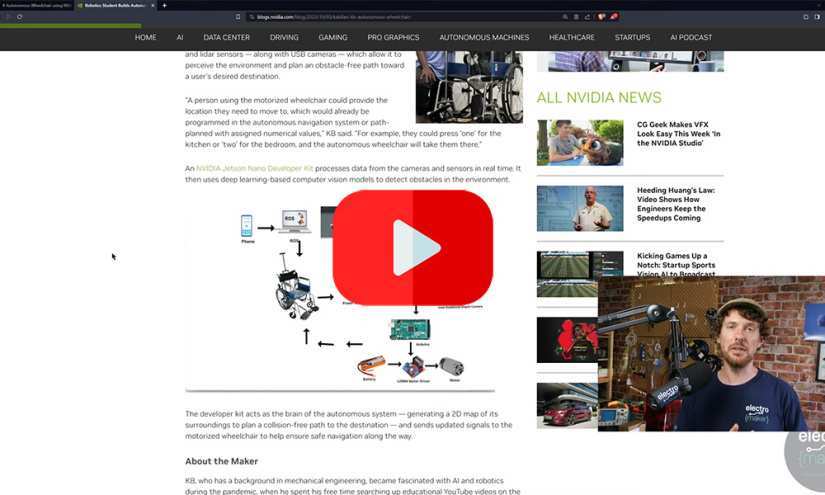The width and height of the screenshot is (825, 495).
Task: Open site info icon beside blogs.nvidia.com
Action: pos(252,17)
